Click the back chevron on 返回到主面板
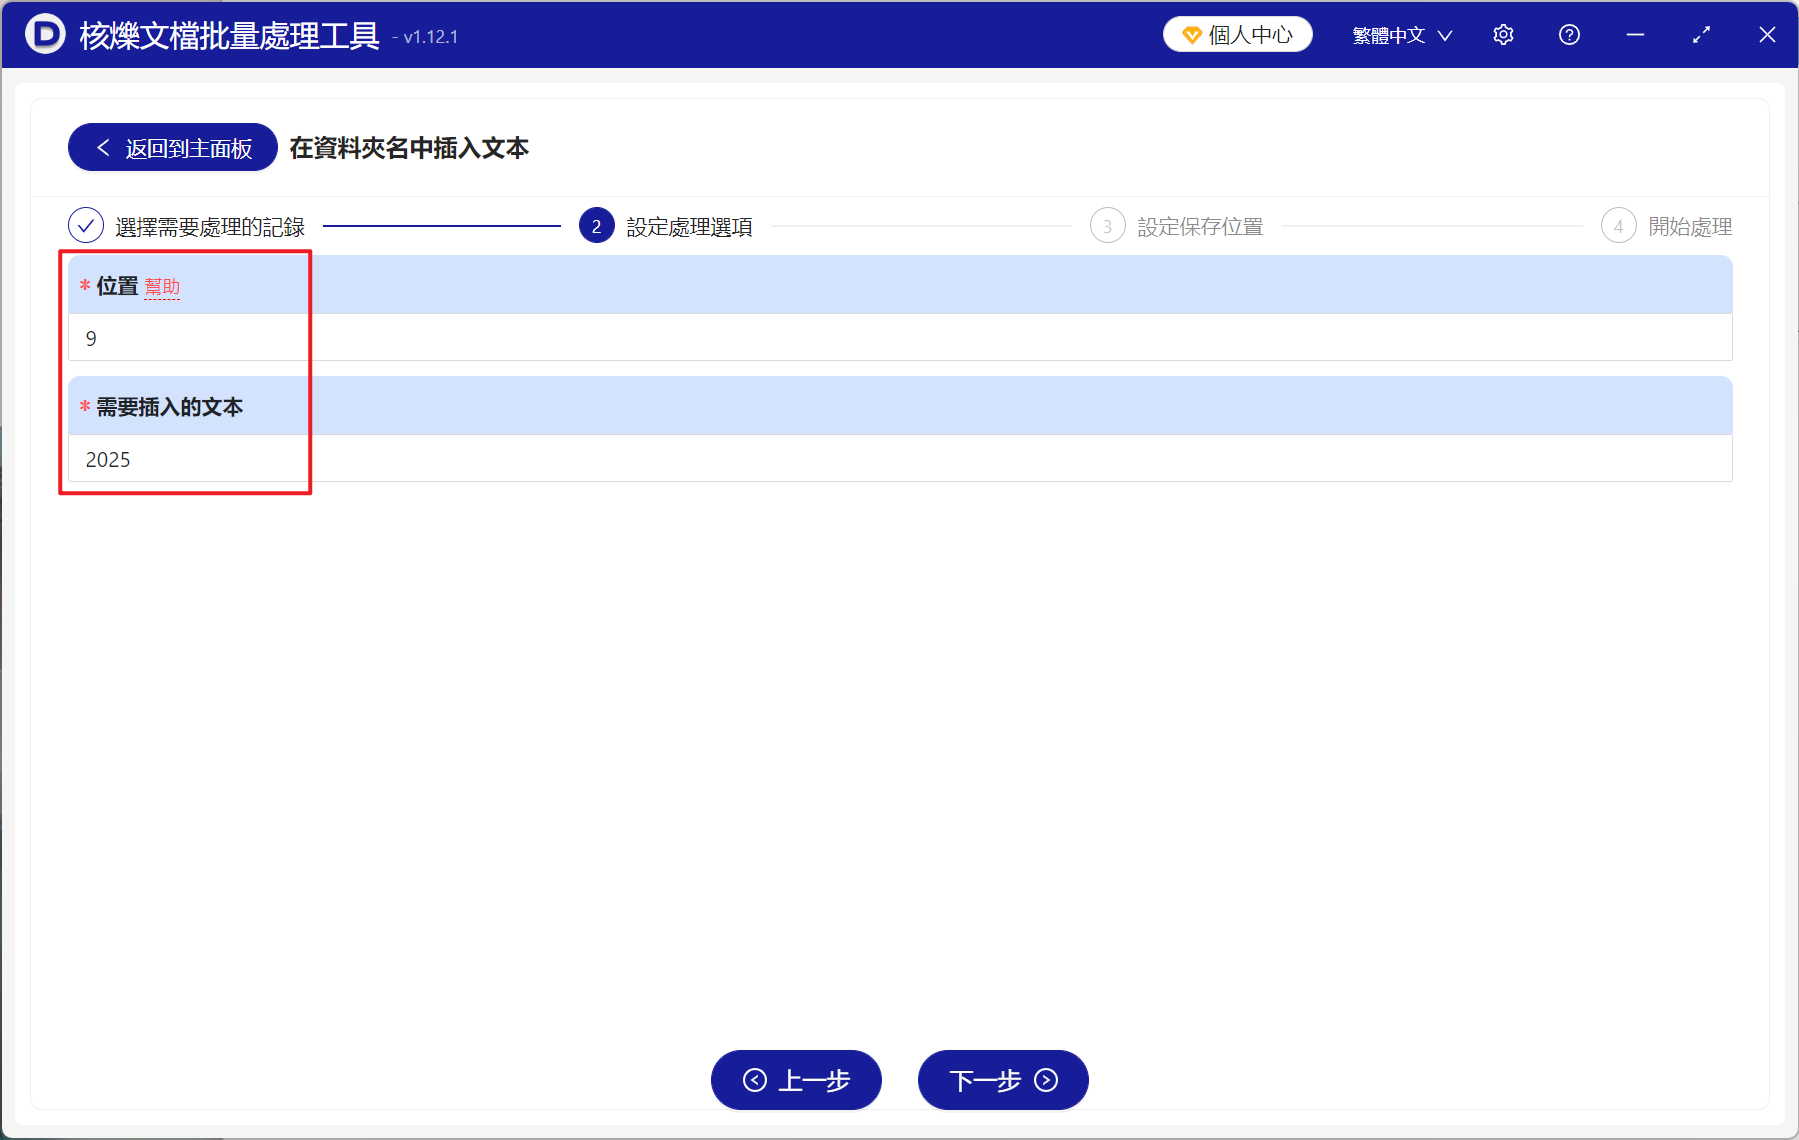Screen dimensions: 1799x1140 tap(103, 146)
